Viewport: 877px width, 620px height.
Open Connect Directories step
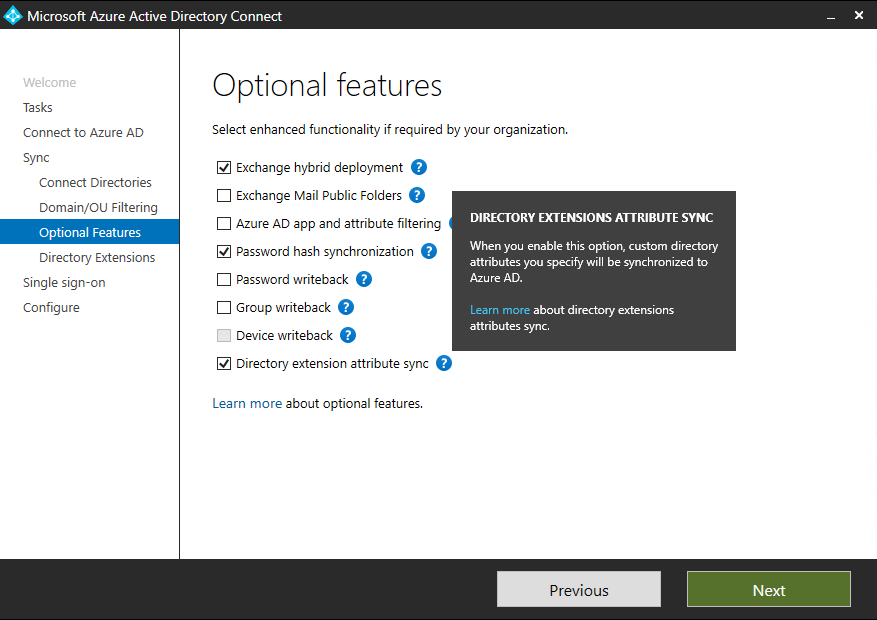coord(95,182)
